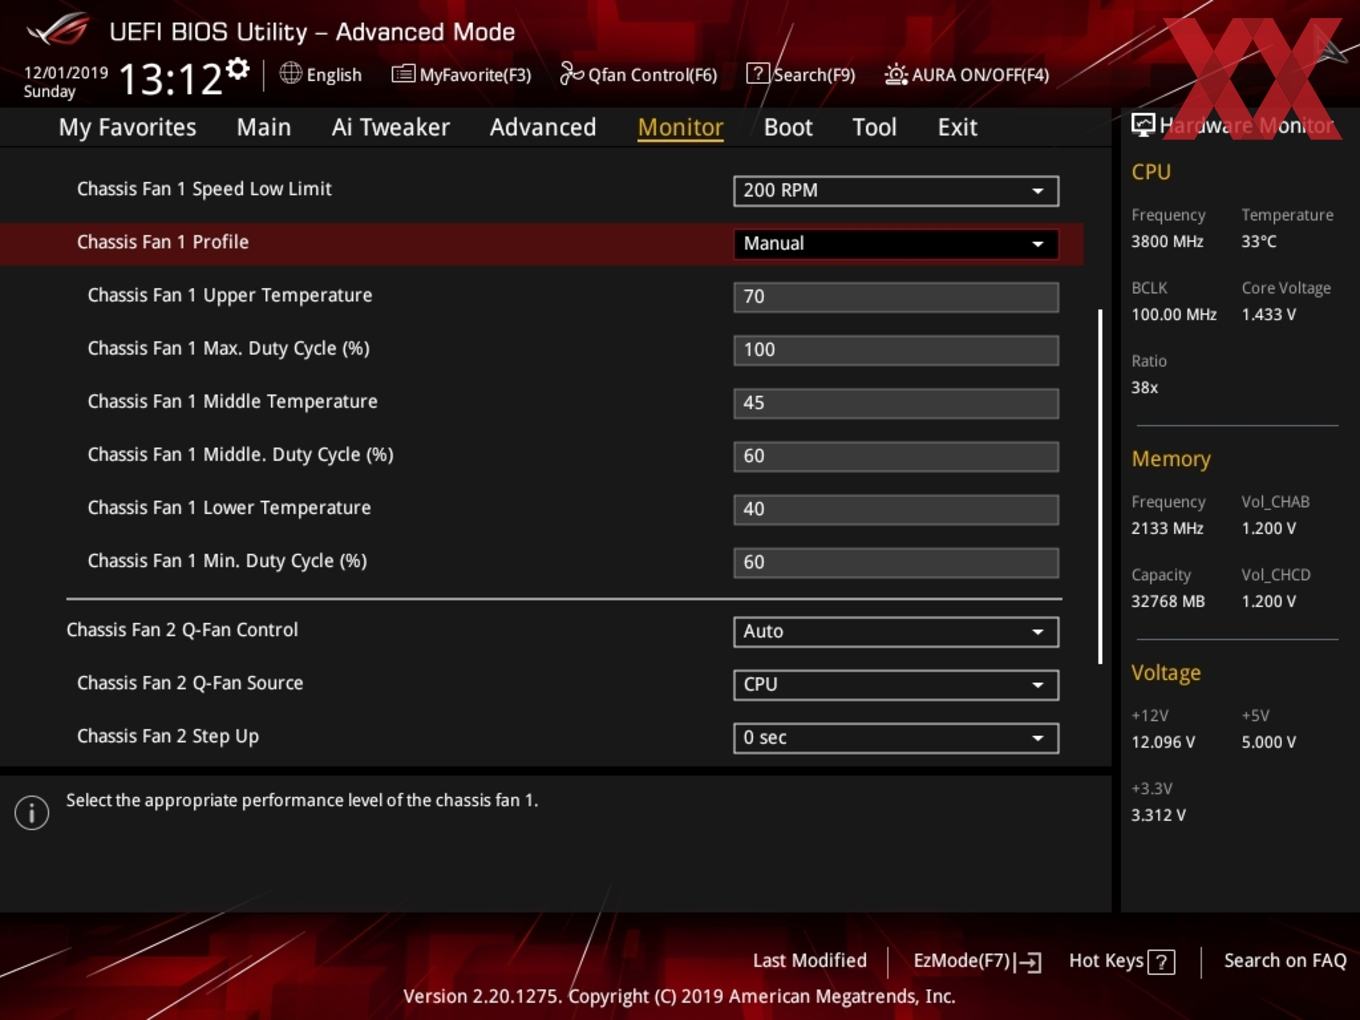
Task: Select the Monitor tab
Action: pos(680,127)
